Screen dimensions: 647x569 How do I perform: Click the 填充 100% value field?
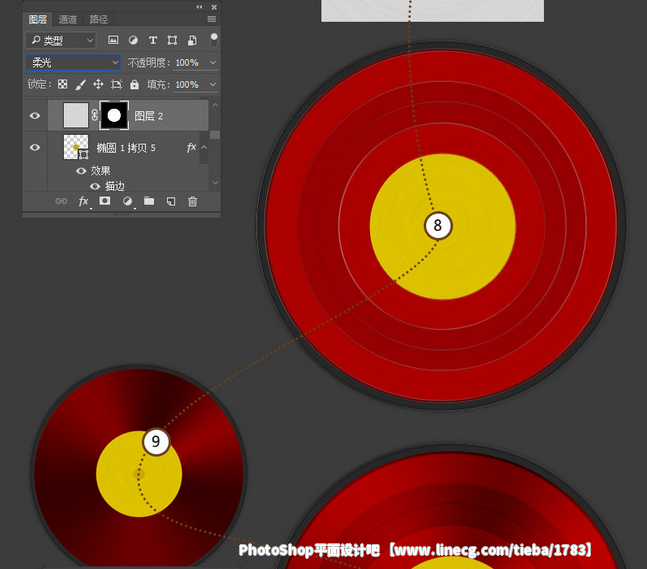point(187,85)
